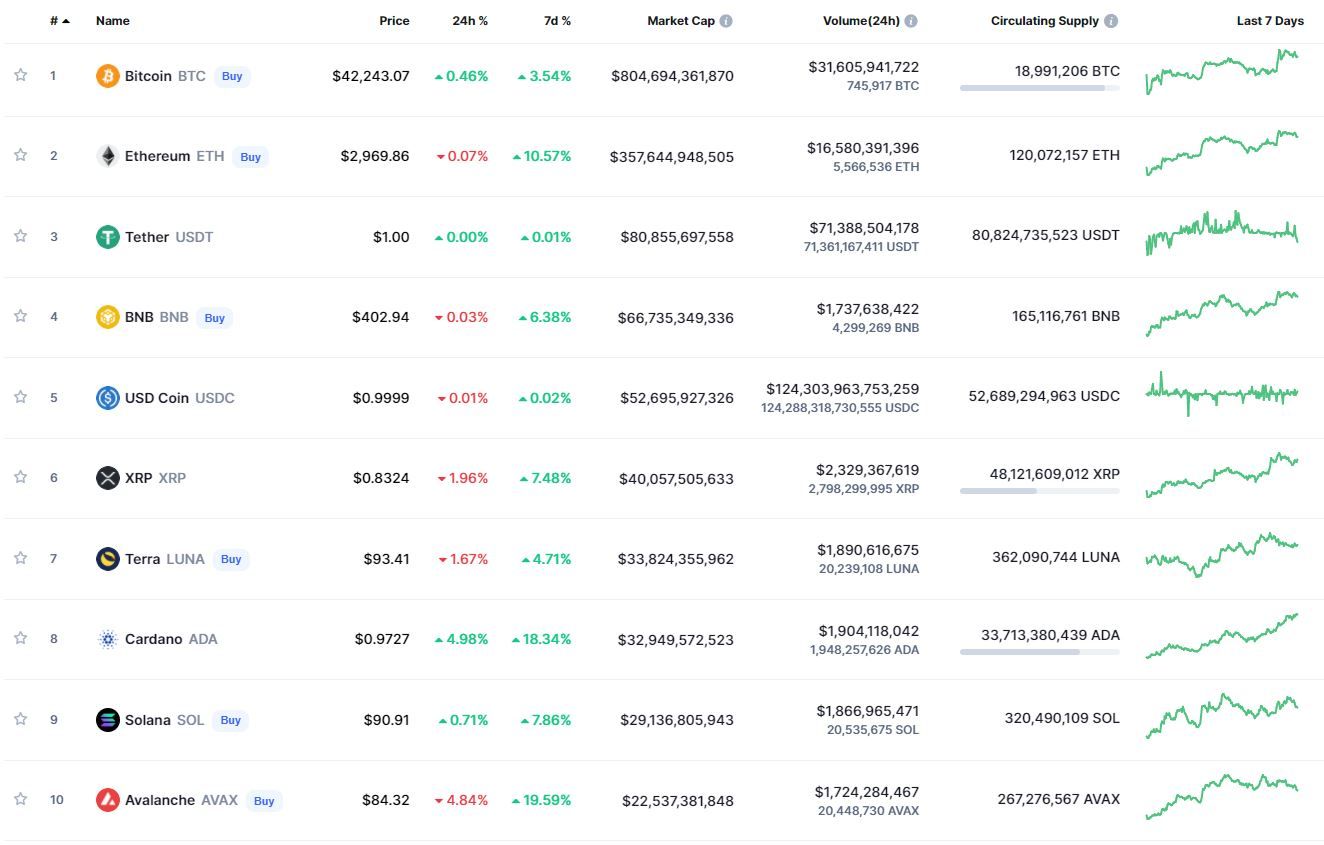Viewport: 1324px width, 845px height.
Task: Sort by Market Cap column header
Action: [681, 21]
